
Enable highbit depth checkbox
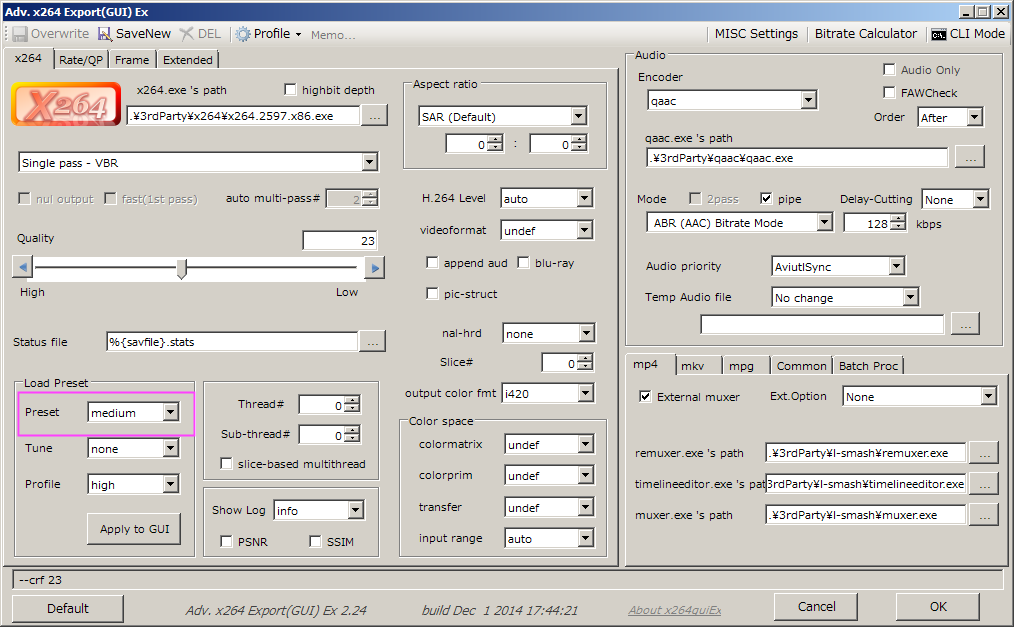pyautogui.click(x=290, y=89)
